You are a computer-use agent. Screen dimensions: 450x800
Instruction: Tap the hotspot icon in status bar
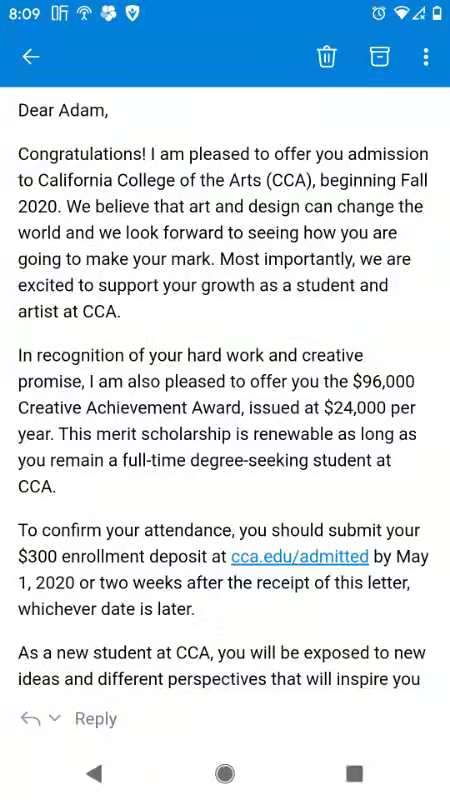(83, 14)
